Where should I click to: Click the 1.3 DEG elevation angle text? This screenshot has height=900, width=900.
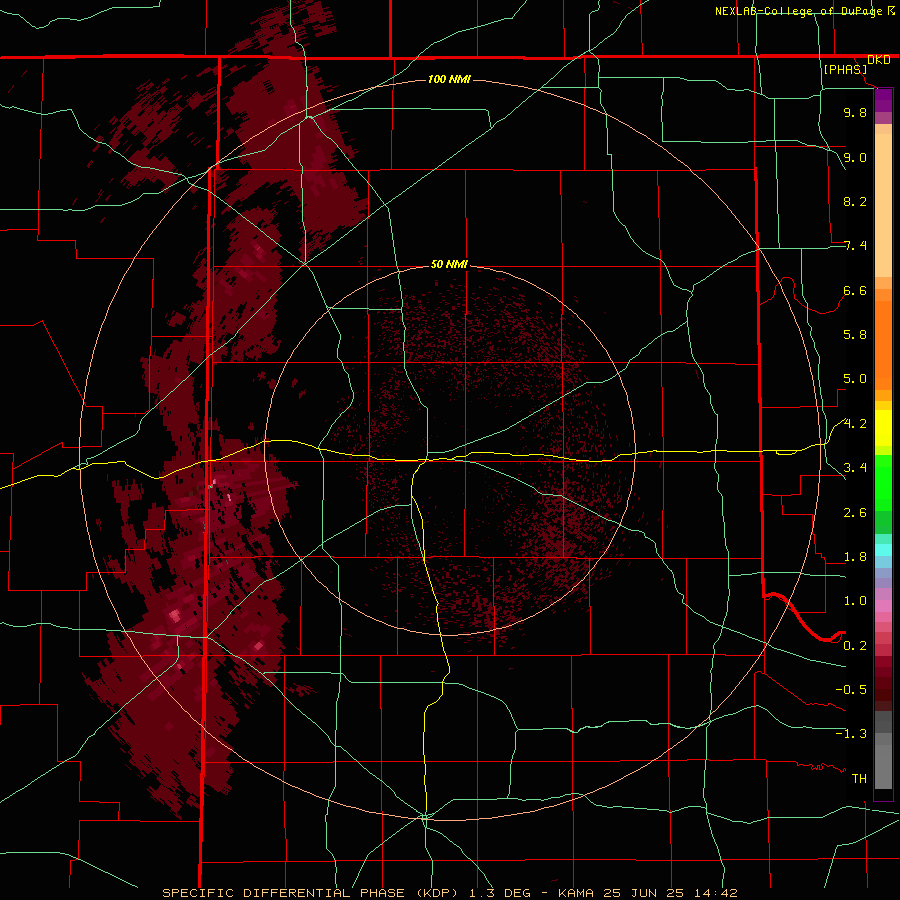click(499, 893)
